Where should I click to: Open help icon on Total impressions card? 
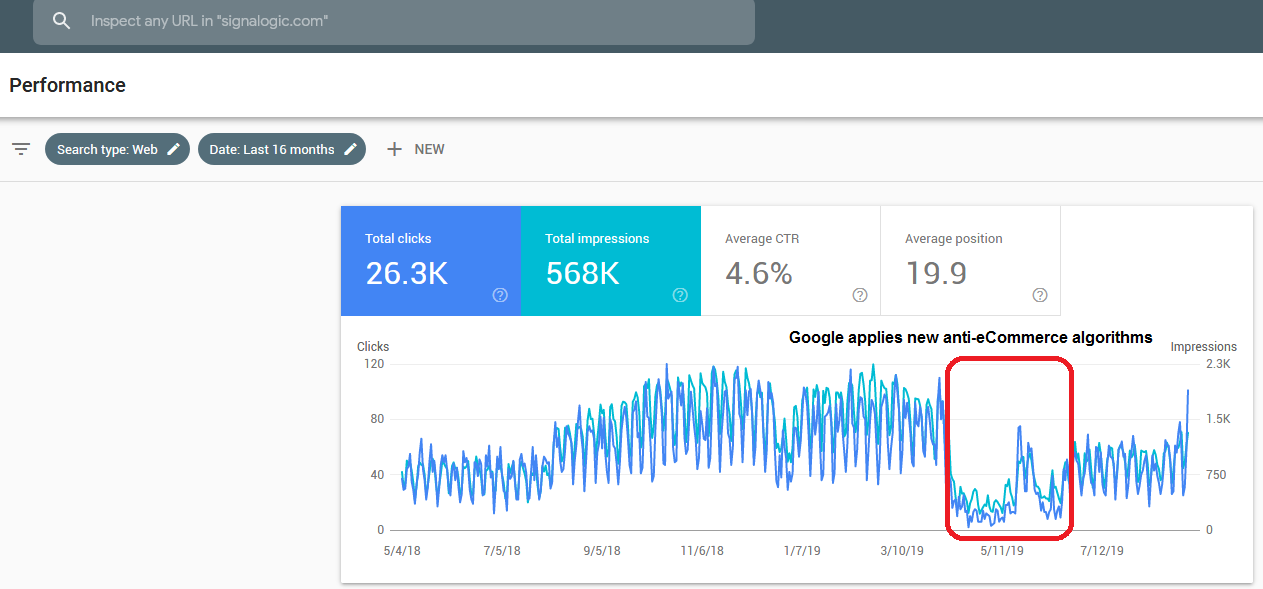click(680, 295)
